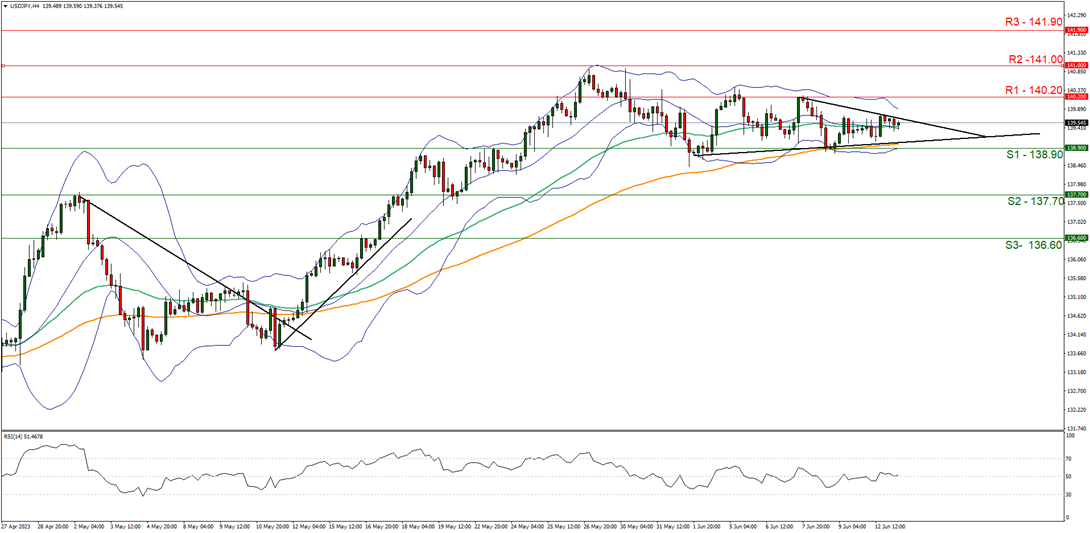Select the S3- 136.60 support label
1090x533 pixels.
coord(1032,245)
